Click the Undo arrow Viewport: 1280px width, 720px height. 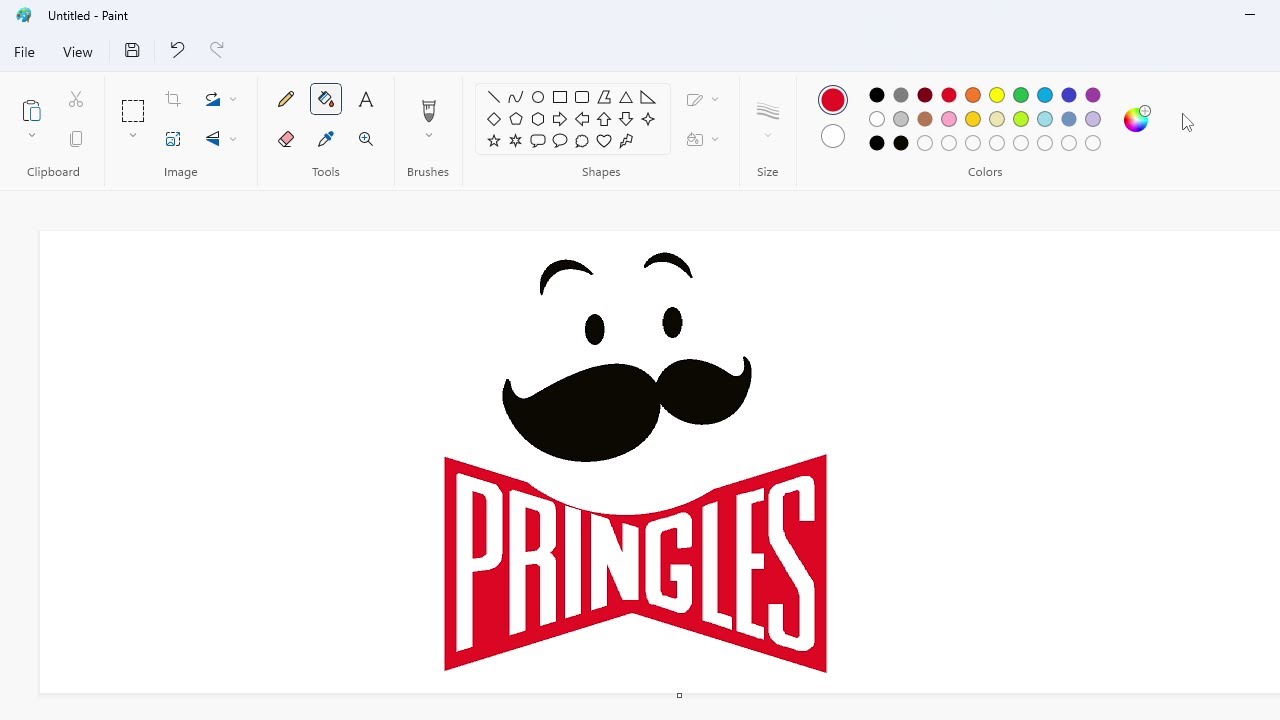coord(177,50)
